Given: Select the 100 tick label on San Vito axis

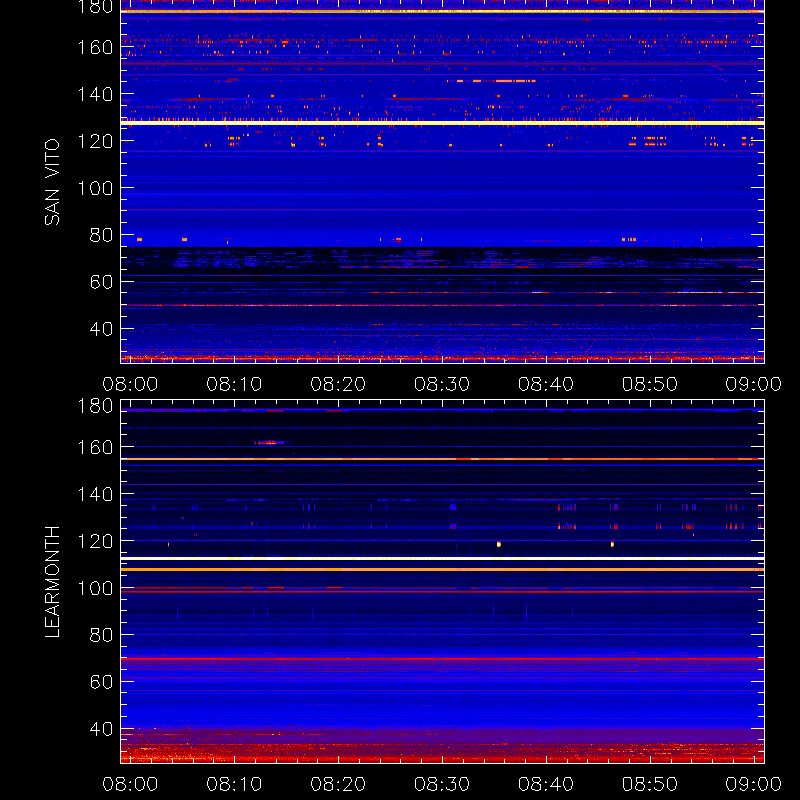Looking at the screenshot, I should click(95, 188).
